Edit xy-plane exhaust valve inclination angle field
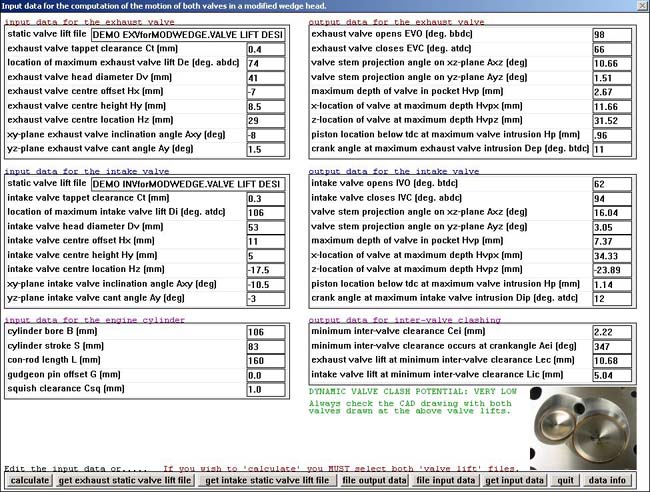650x492 pixels. click(x=266, y=135)
